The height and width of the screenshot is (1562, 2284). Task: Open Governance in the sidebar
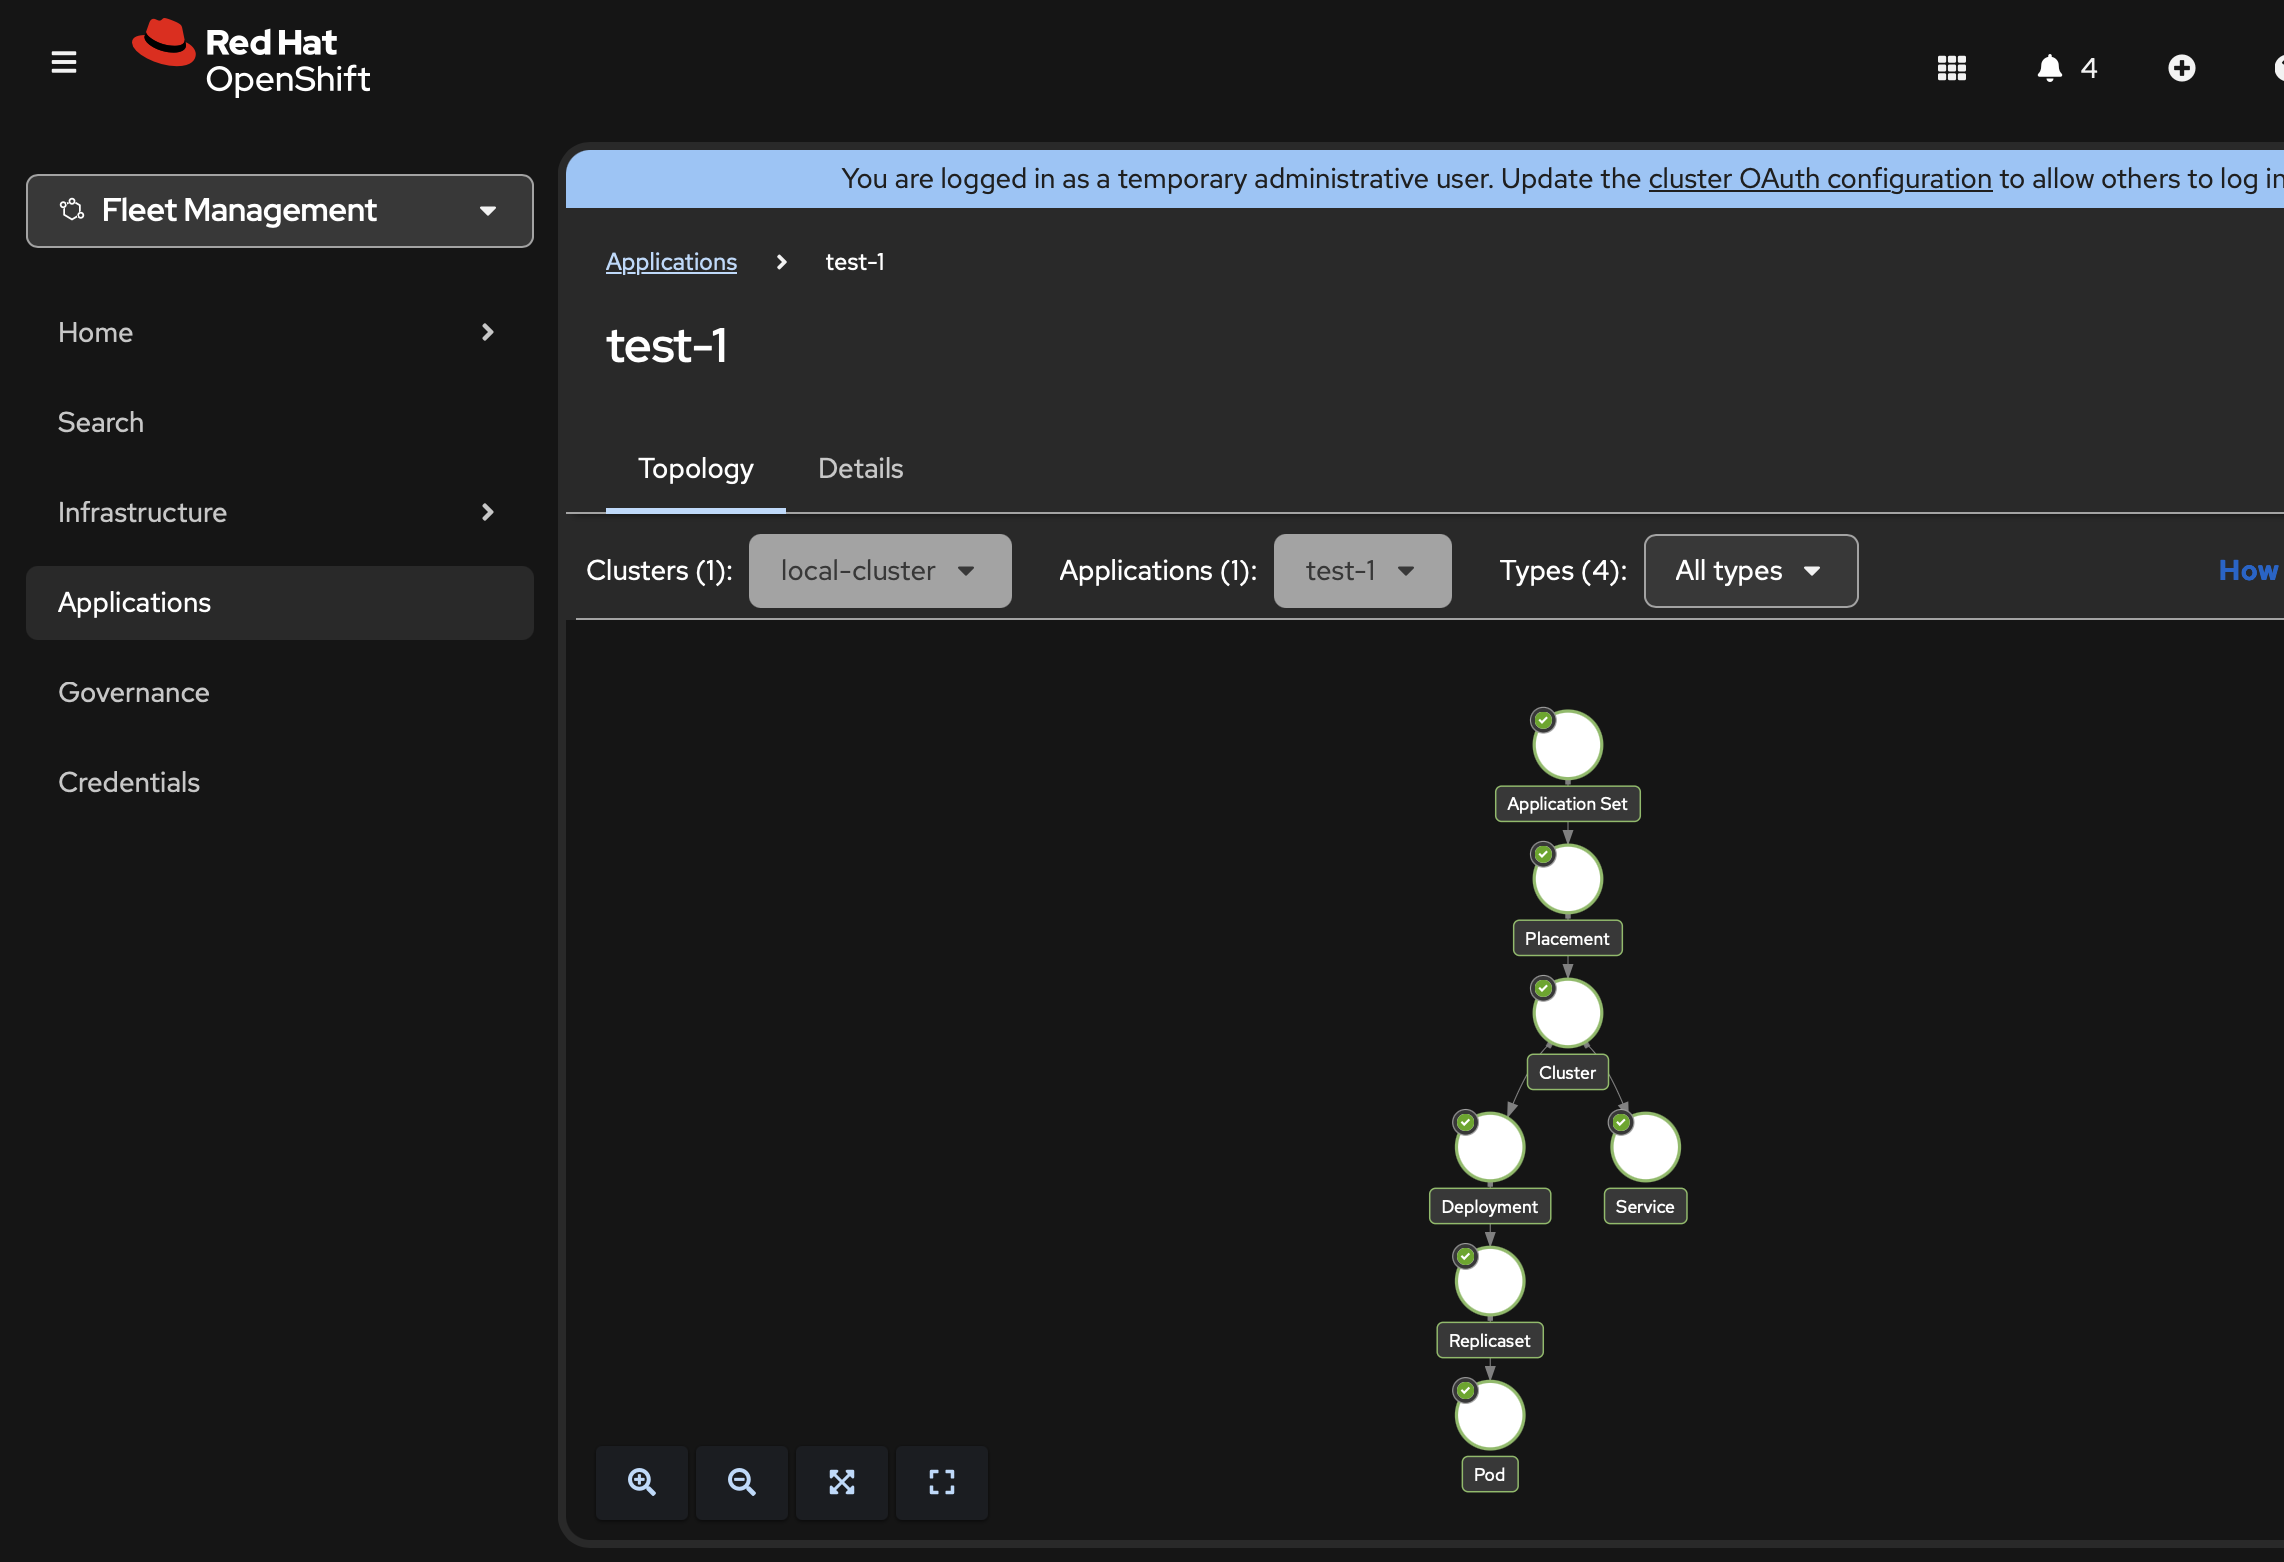pos(134,692)
